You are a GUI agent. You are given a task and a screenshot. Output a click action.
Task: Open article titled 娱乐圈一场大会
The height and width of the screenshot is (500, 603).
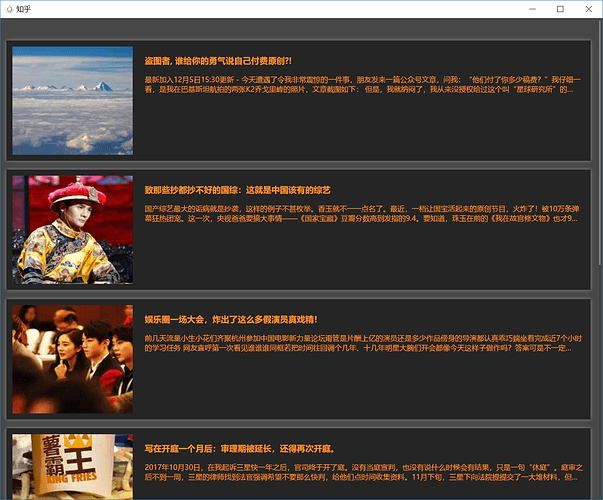pos(231,320)
